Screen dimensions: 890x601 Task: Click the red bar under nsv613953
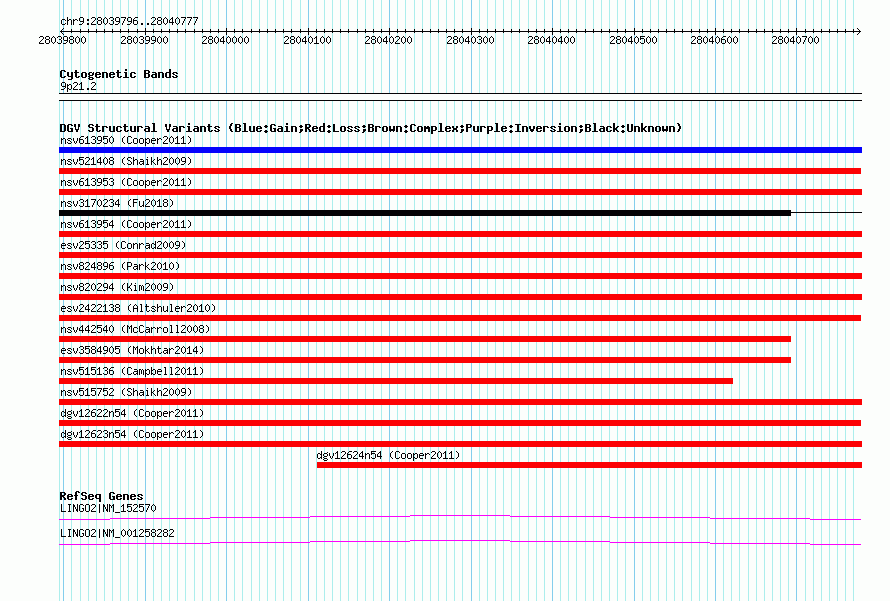pyautogui.click(x=460, y=192)
